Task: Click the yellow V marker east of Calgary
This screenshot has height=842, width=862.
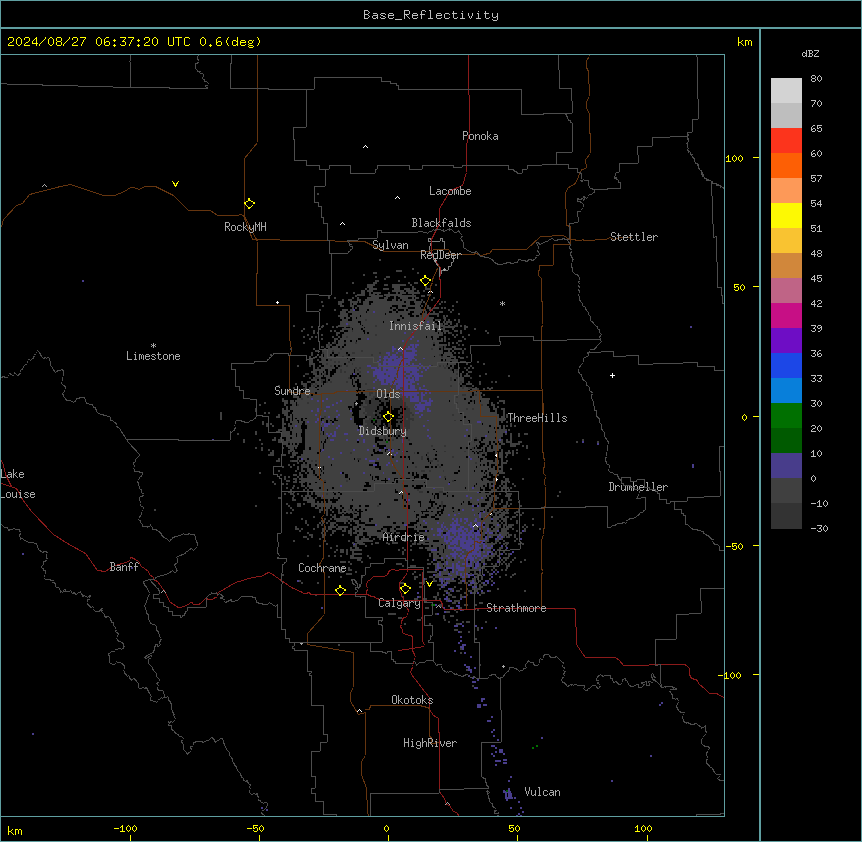Action: [429, 584]
